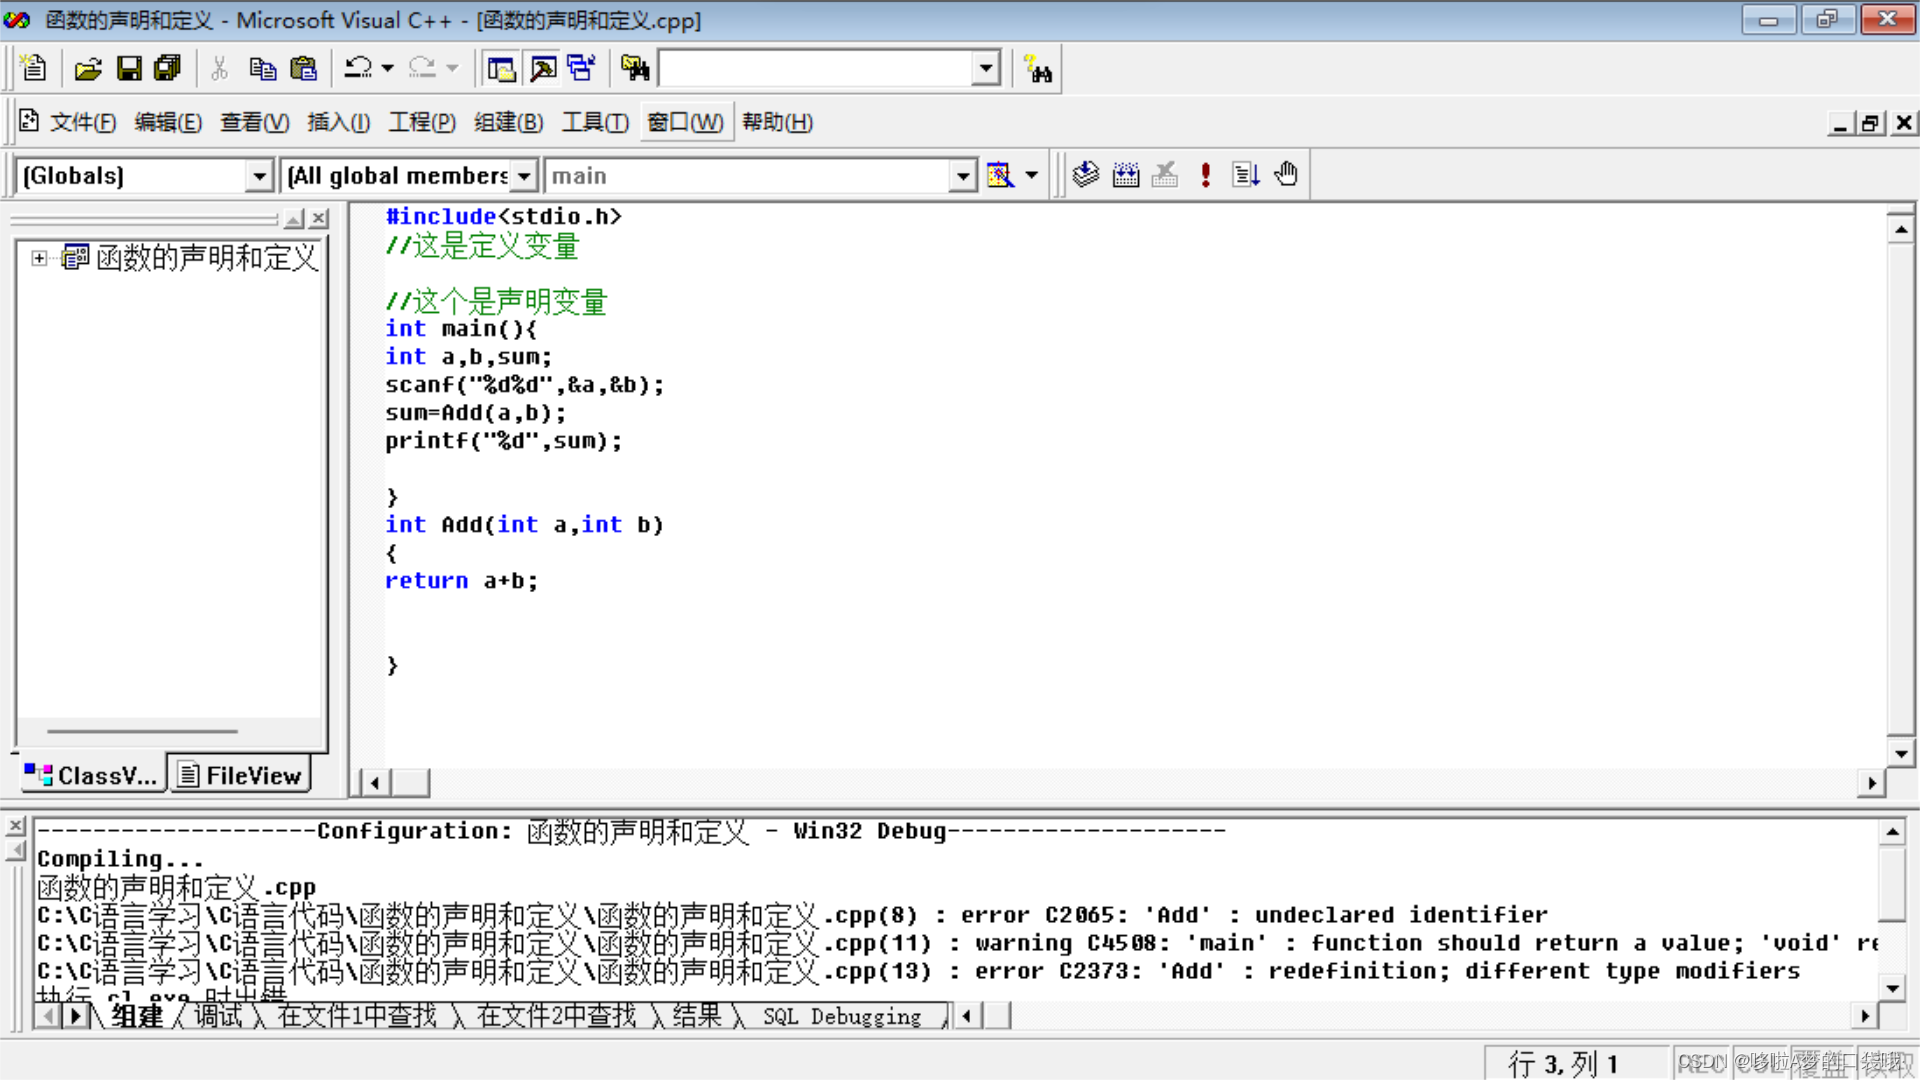
Task: Click the editor vertical scrollbar down arrow
Action: tap(1900, 753)
